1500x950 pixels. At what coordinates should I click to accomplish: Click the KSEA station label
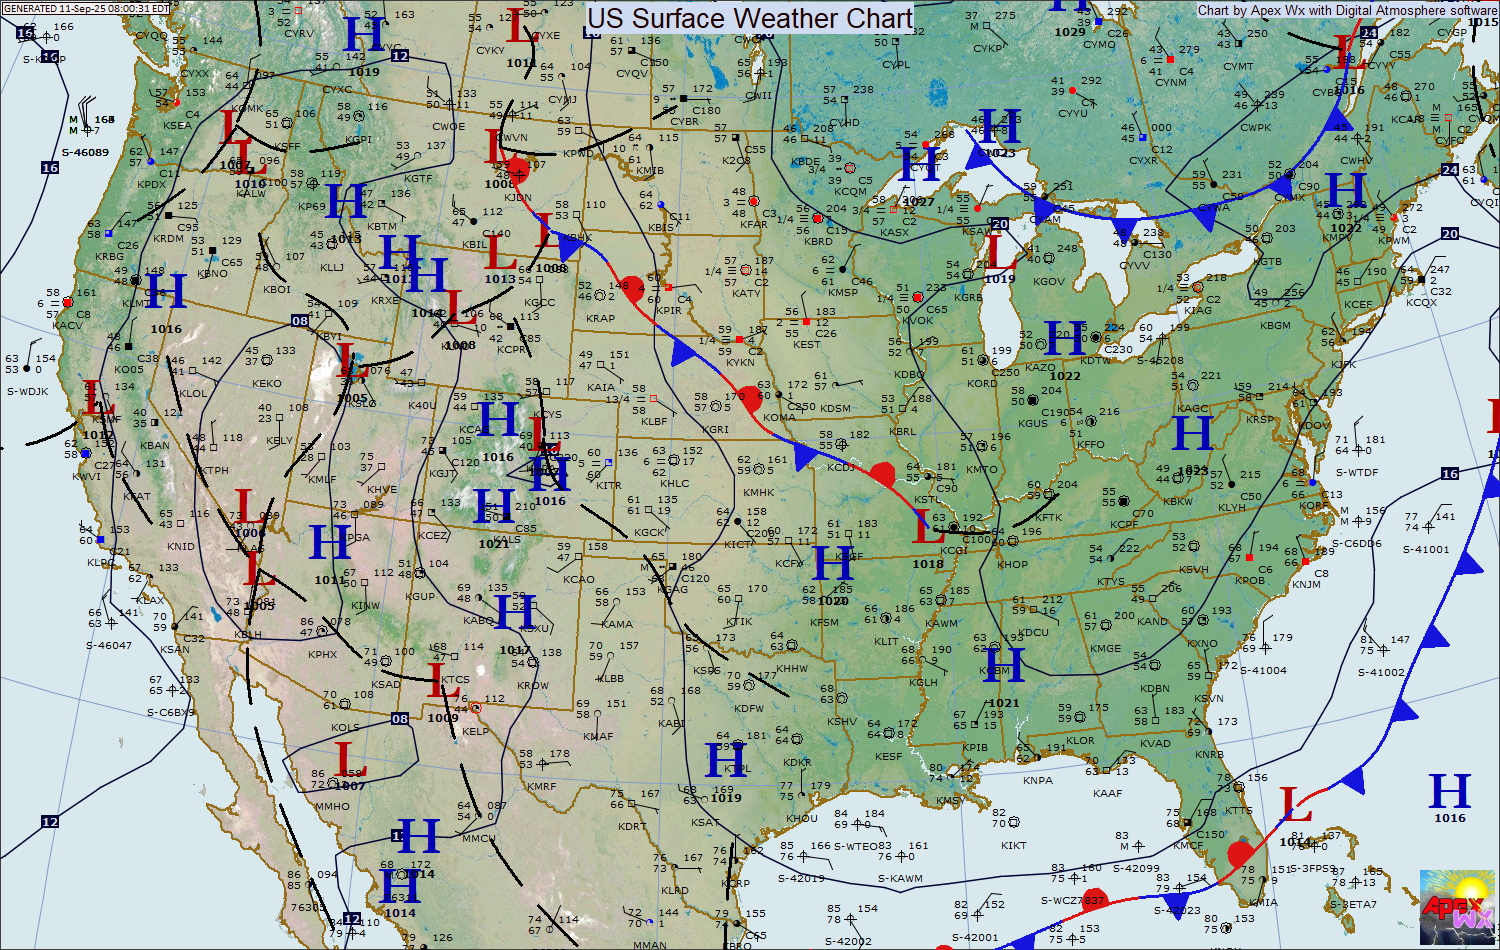coord(177,125)
